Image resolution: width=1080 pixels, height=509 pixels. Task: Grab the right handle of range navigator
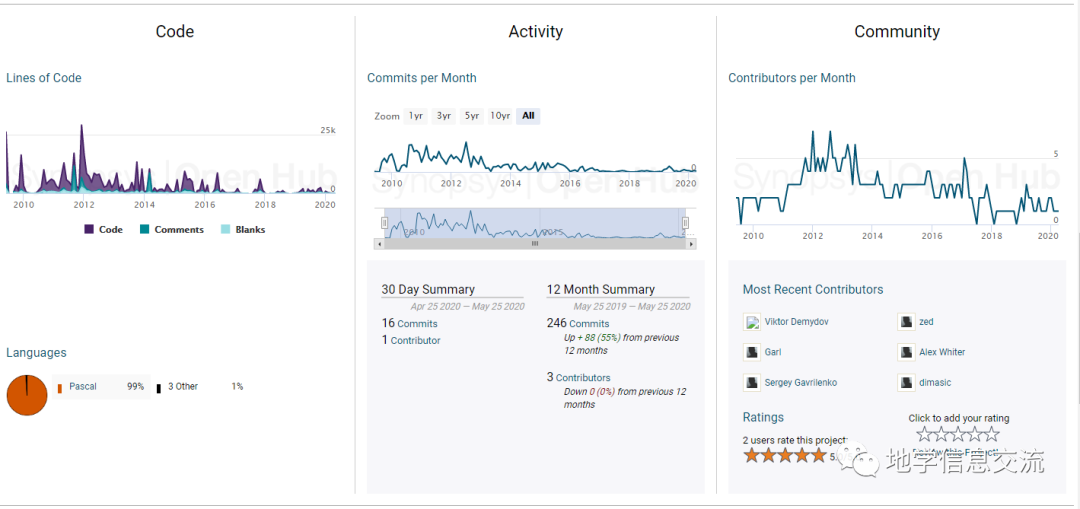point(685,222)
